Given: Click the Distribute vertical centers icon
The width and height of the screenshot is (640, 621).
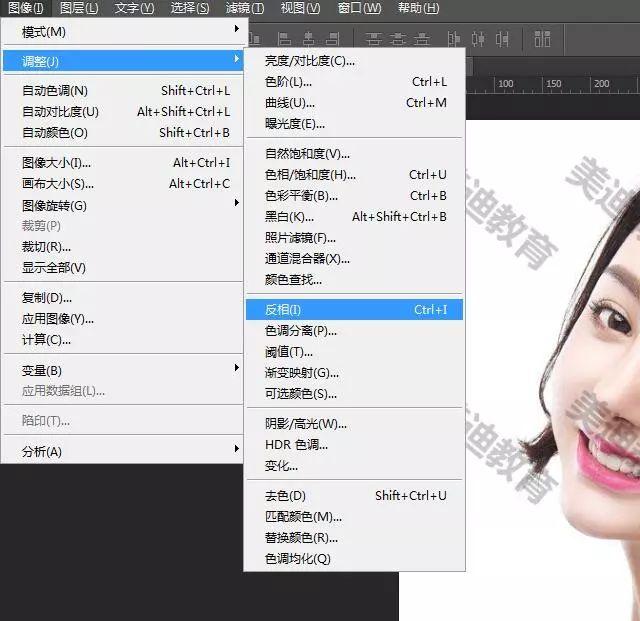Looking at the screenshot, I should [398, 39].
